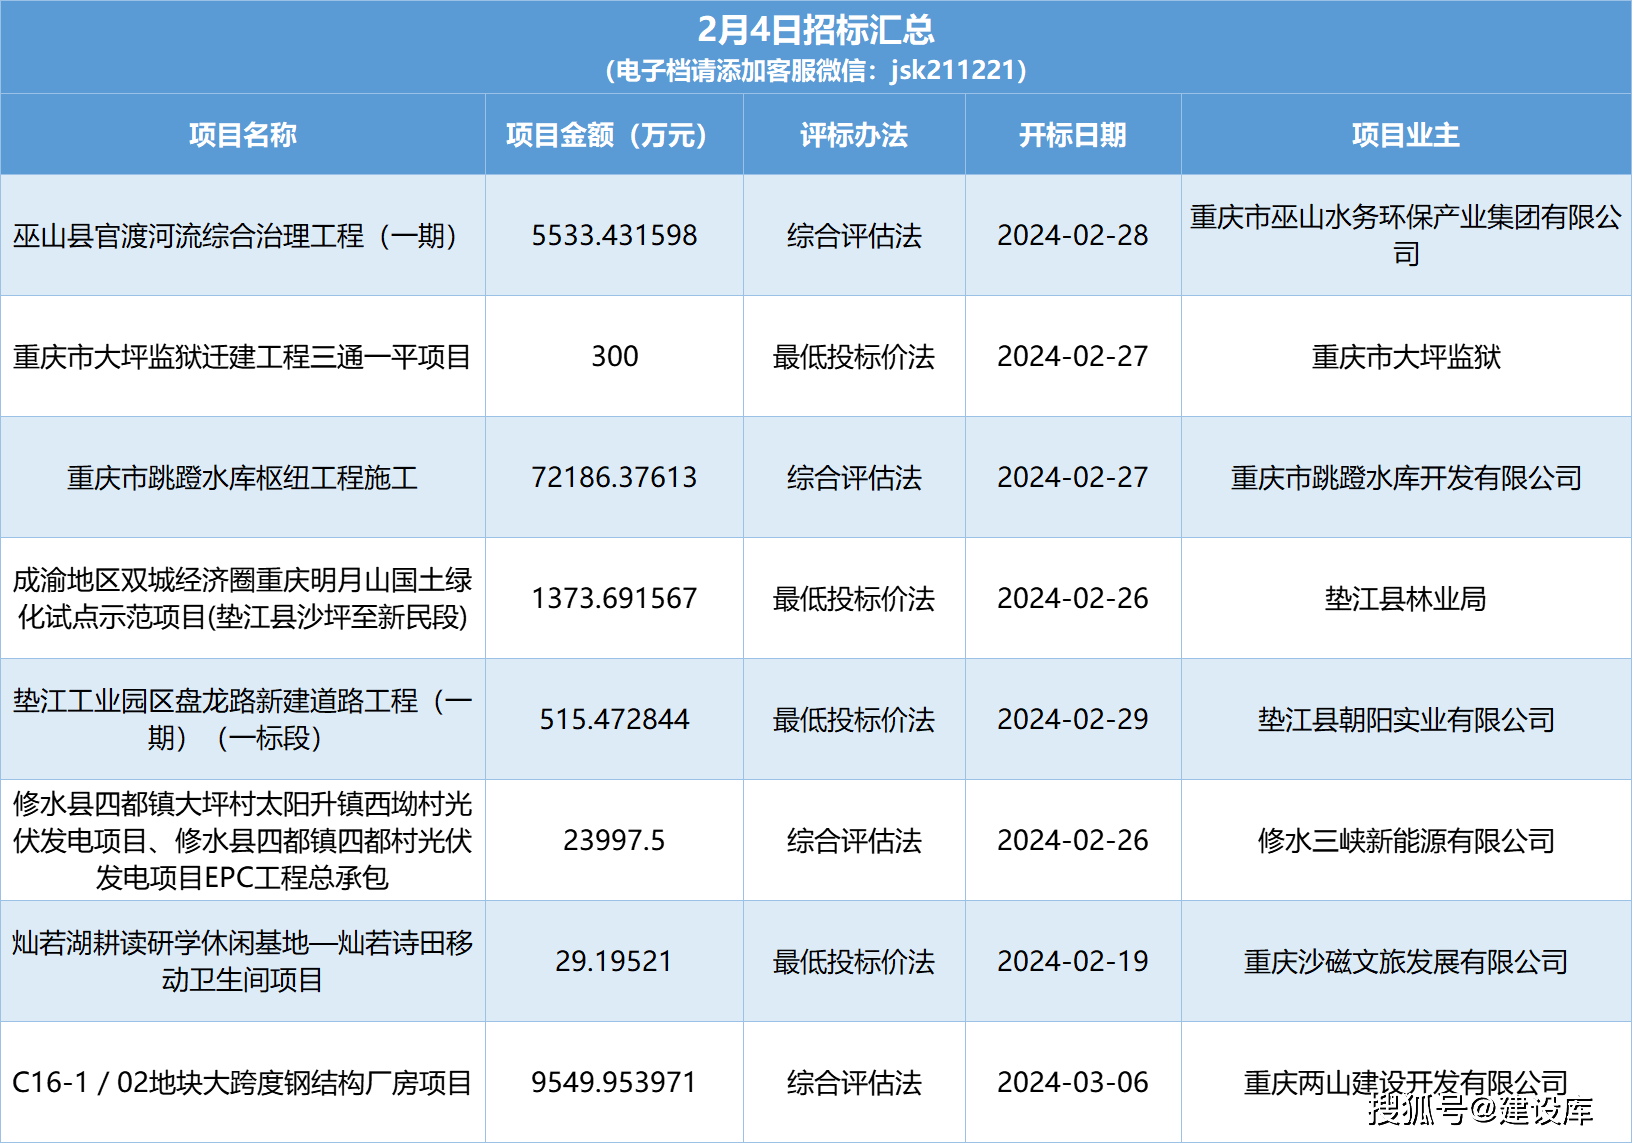
Task: Click date cell '2024-02-19'
Action: (x=1073, y=962)
